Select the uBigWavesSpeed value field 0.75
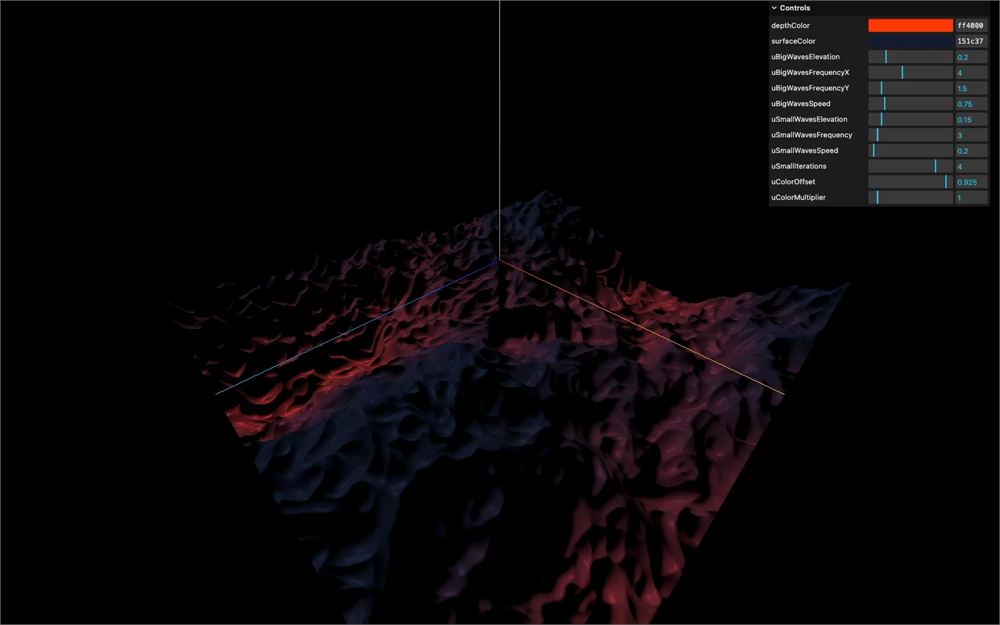The width and height of the screenshot is (1000, 625). 971,103
